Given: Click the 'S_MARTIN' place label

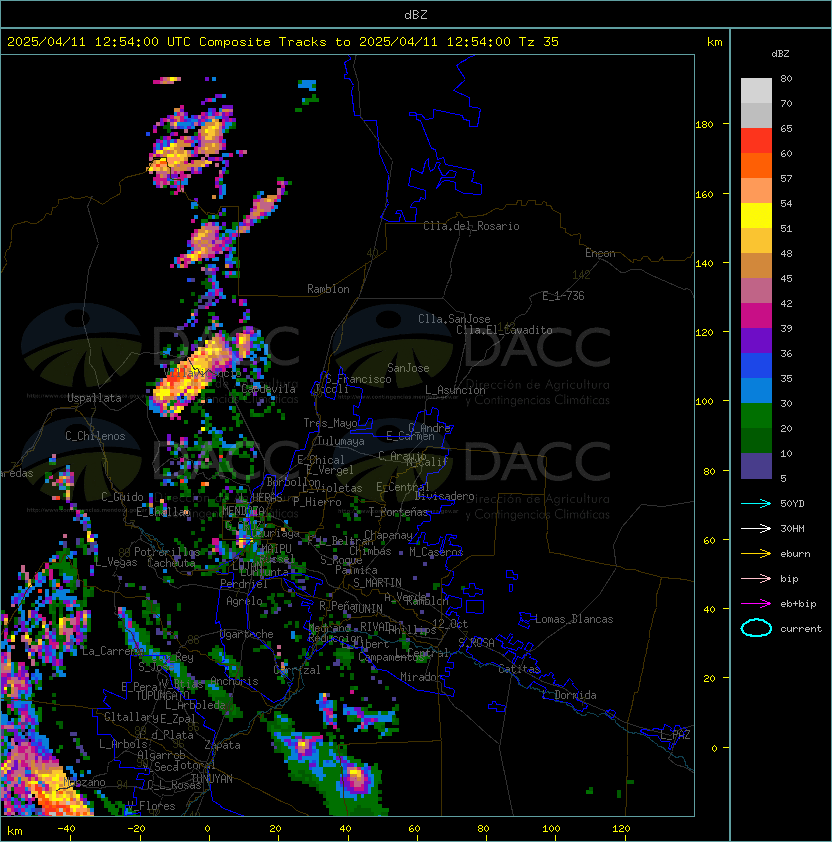Looking at the screenshot, I should coord(377,583).
